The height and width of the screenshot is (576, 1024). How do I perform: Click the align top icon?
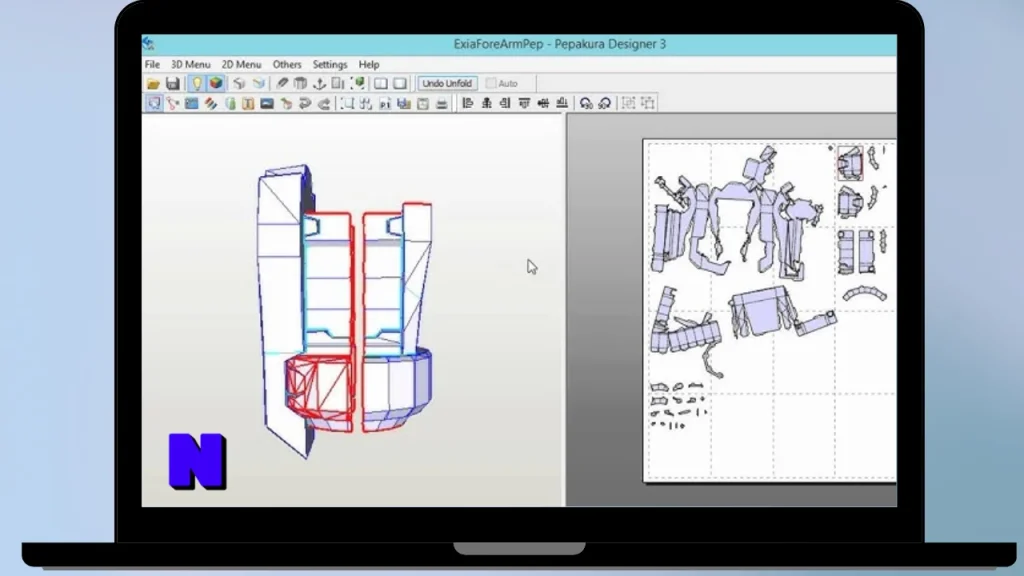click(524, 103)
